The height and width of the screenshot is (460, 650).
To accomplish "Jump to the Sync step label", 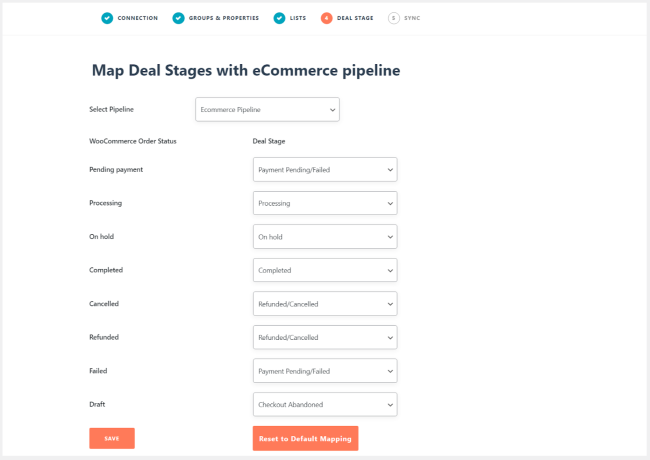I will 412,18.
